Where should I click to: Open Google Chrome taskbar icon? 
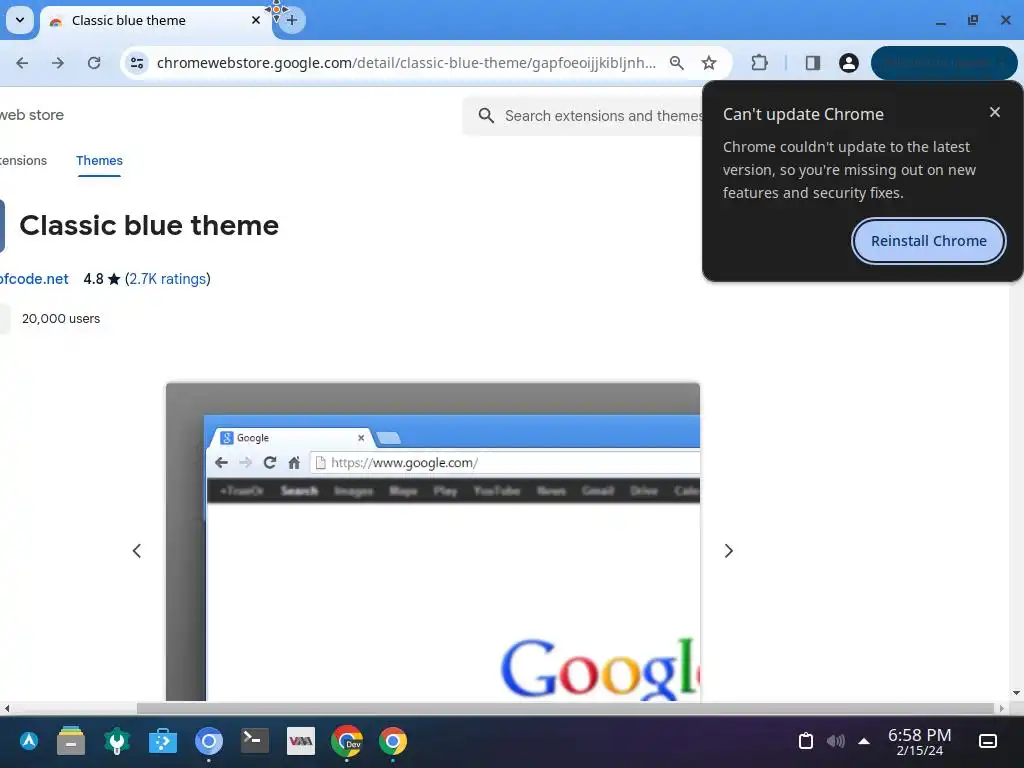pyautogui.click(x=392, y=741)
